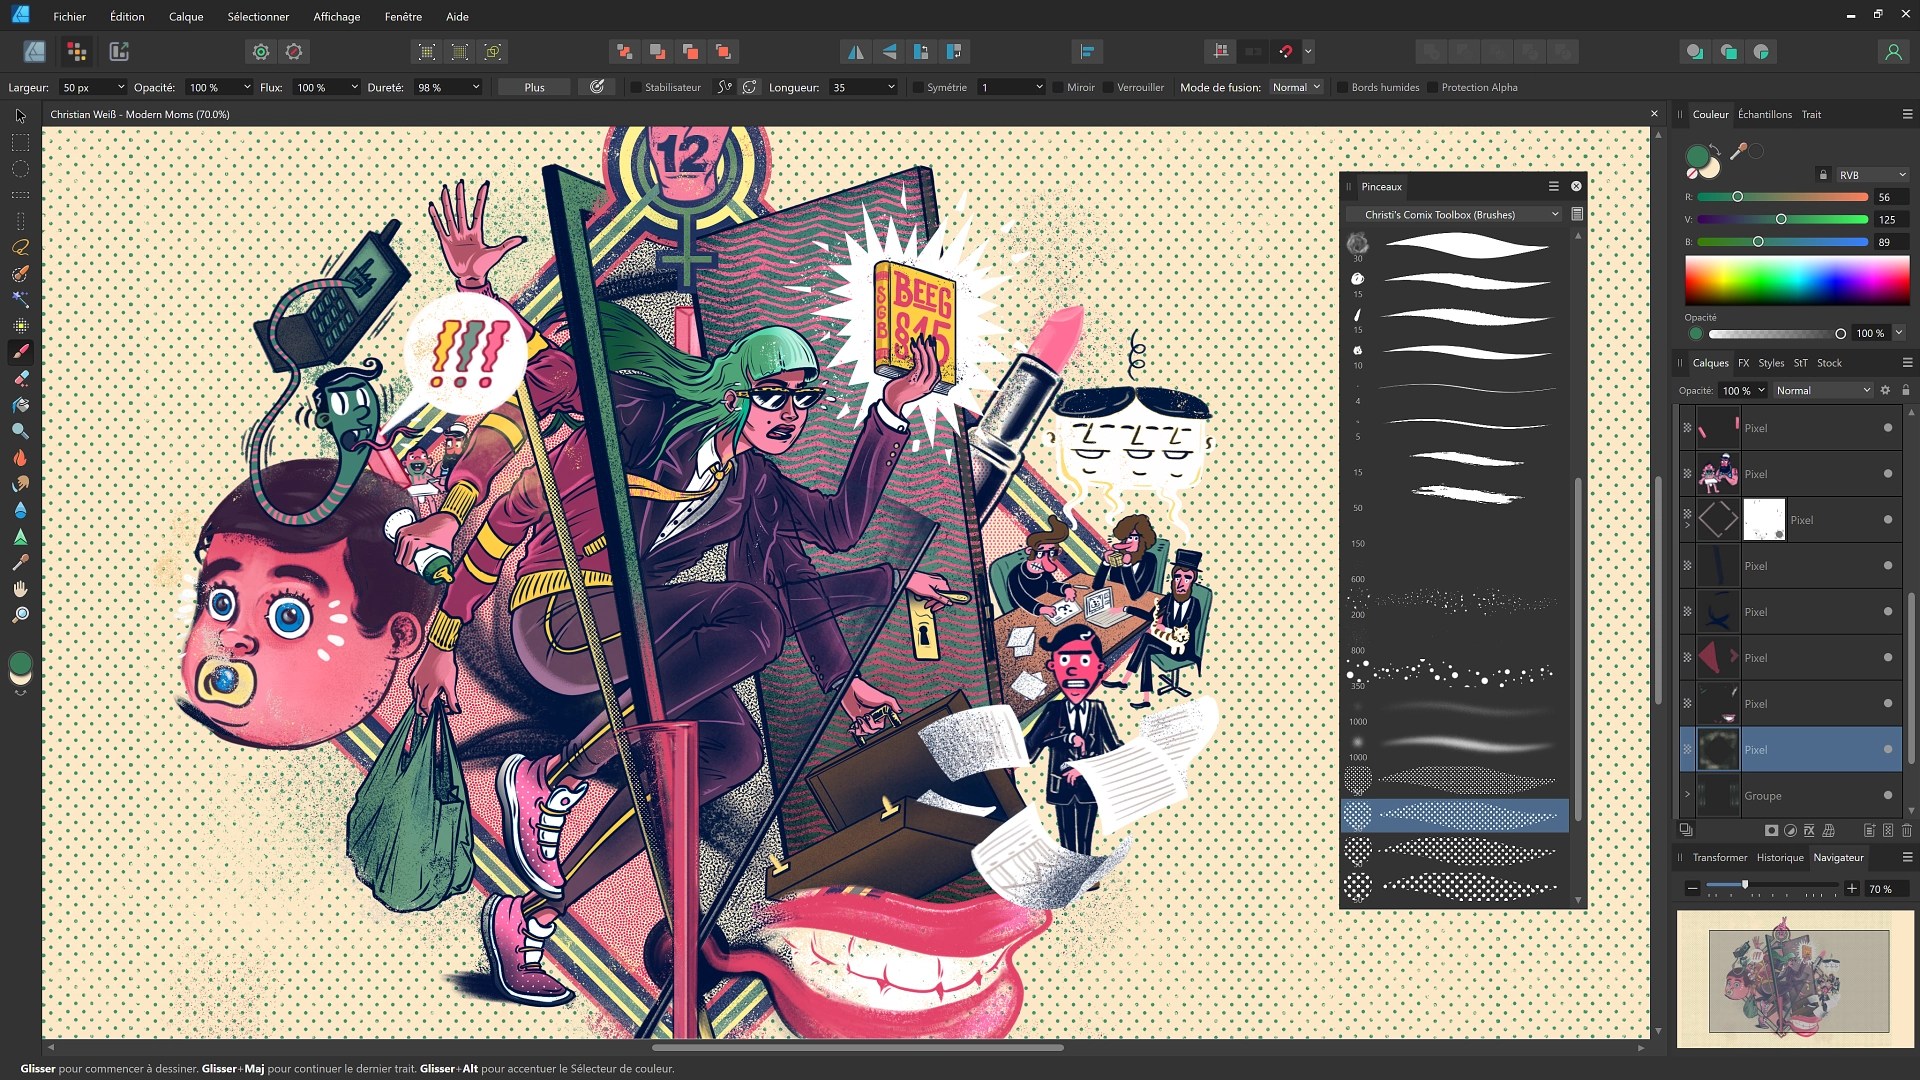Click the Plus button
The height and width of the screenshot is (1080, 1920).
click(x=534, y=88)
